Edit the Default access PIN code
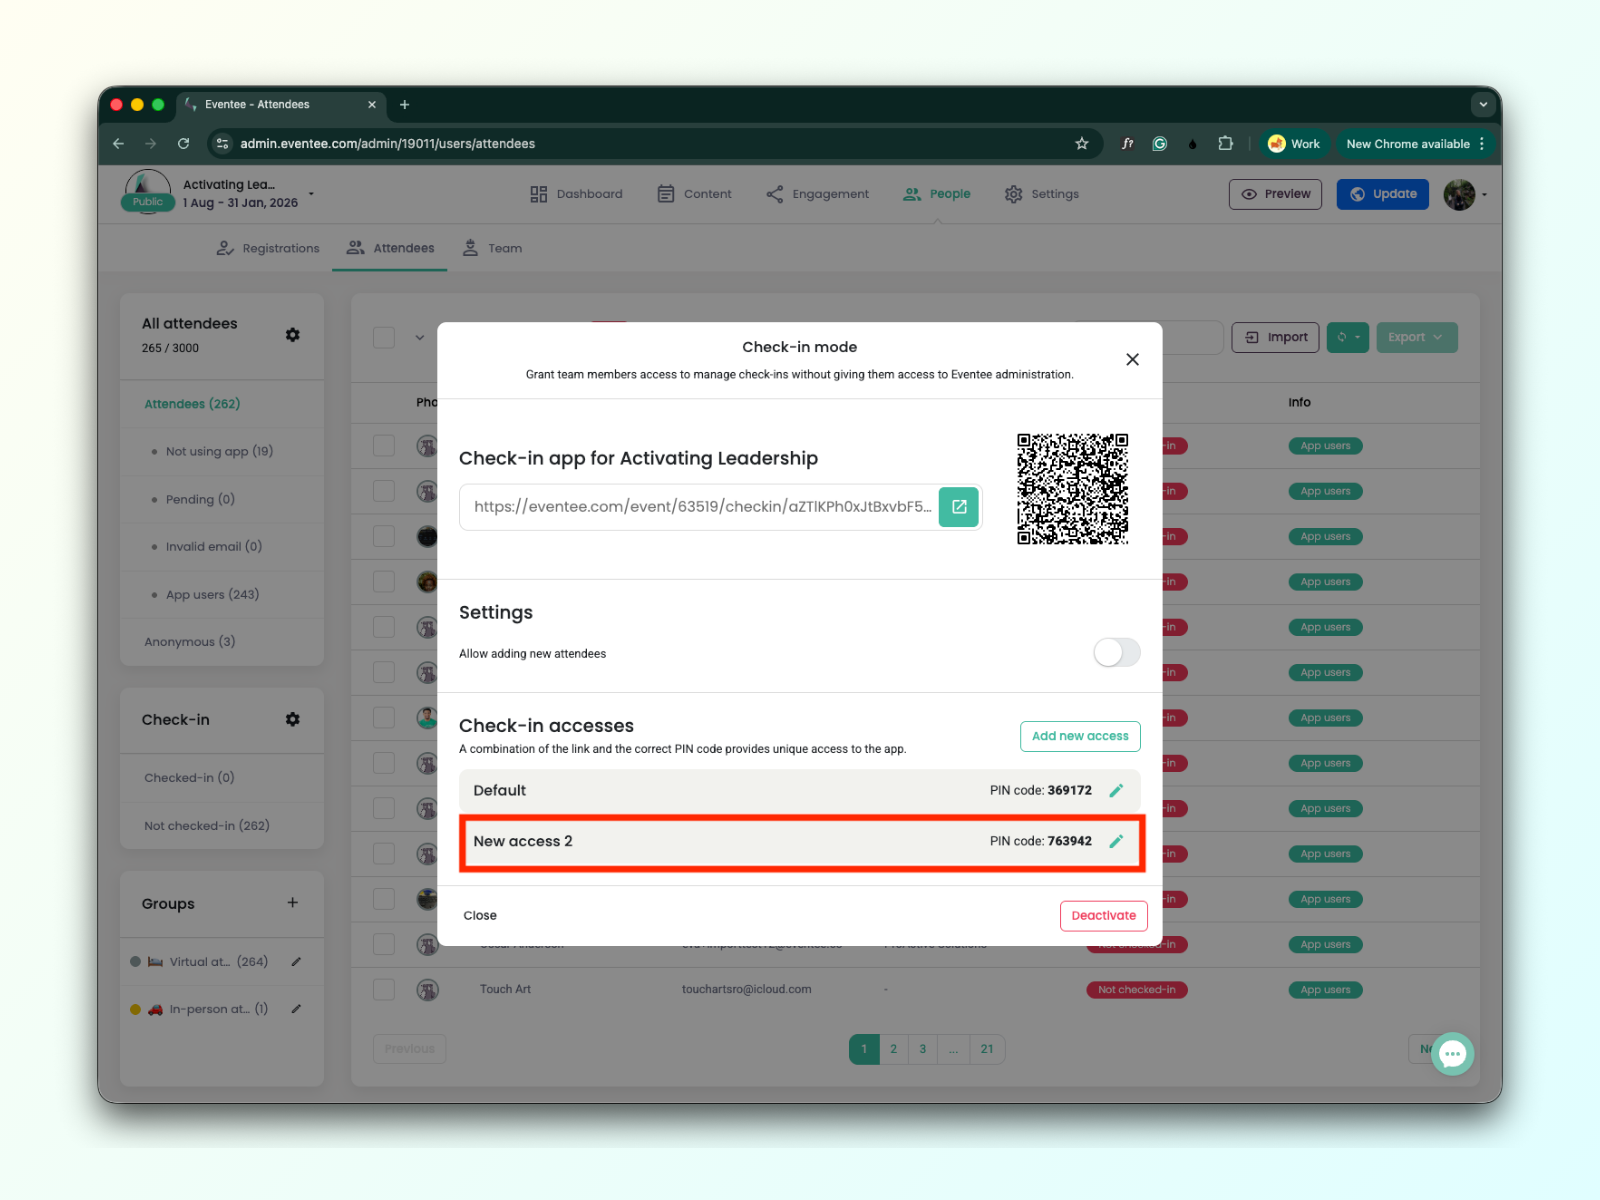 click(1116, 791)
